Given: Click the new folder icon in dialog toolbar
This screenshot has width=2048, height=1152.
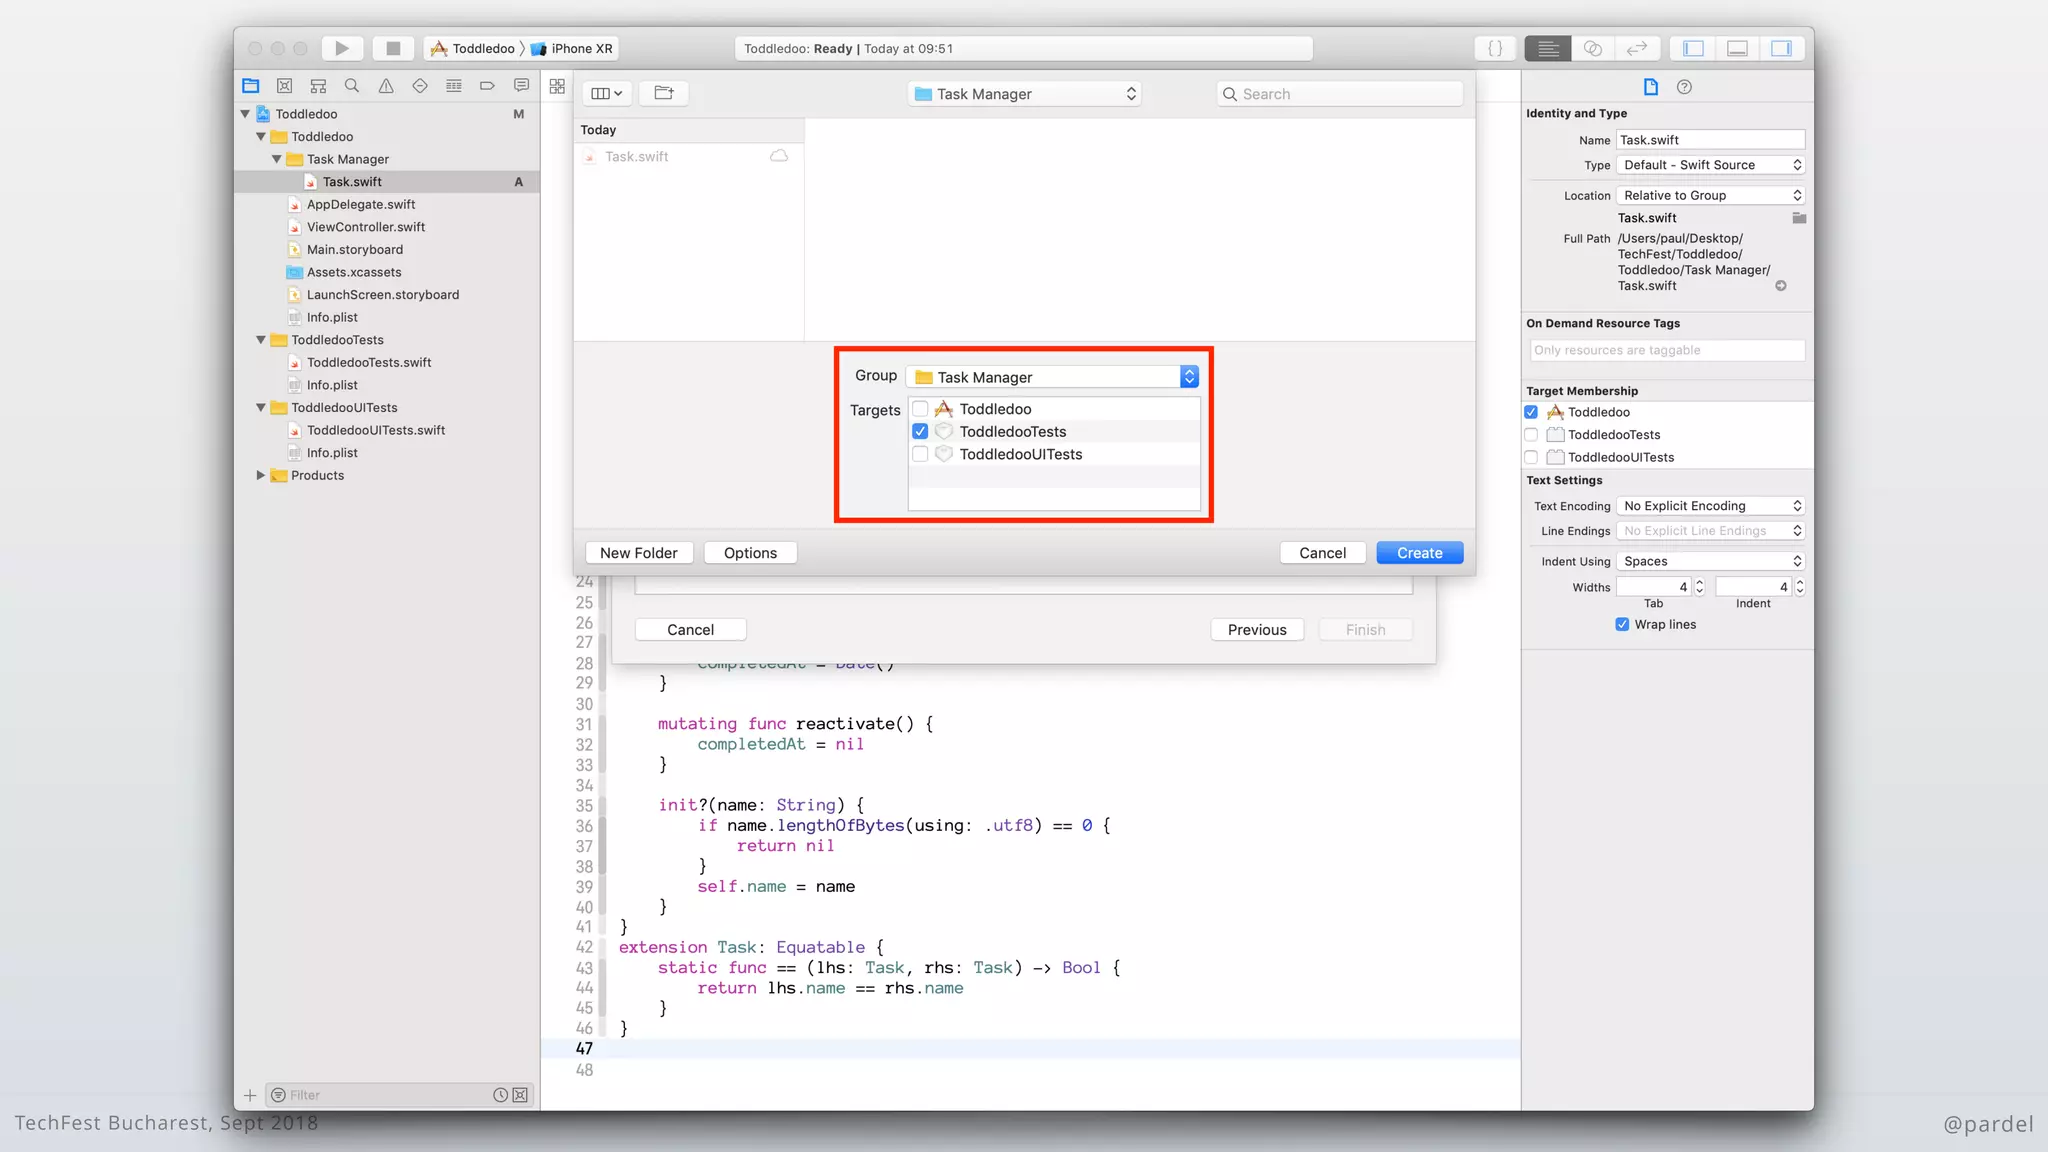Looking at the screenshot, I should (664, 93).
